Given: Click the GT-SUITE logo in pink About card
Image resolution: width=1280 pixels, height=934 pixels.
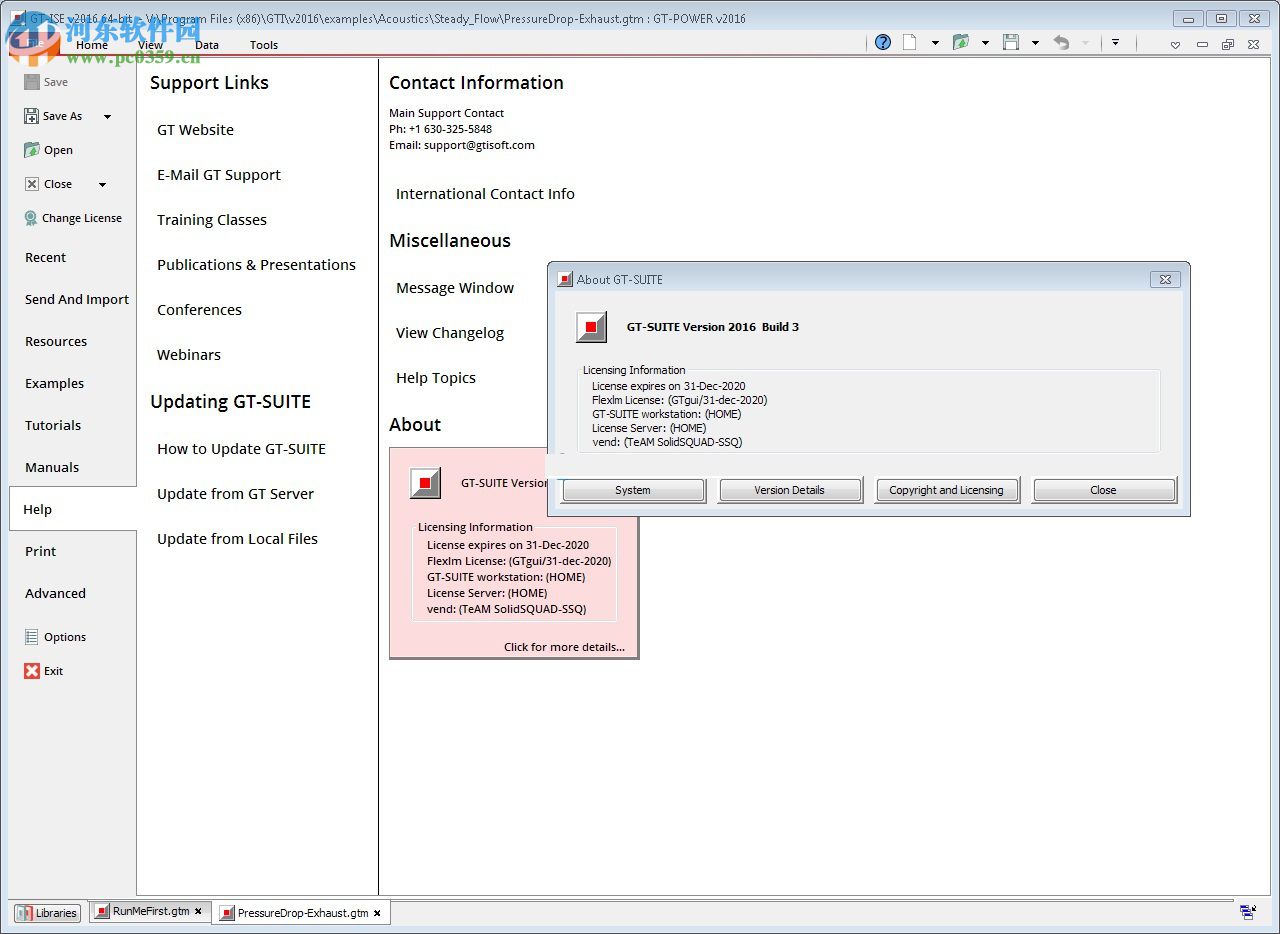Looking at the screenshot, I should click(425, 483).
